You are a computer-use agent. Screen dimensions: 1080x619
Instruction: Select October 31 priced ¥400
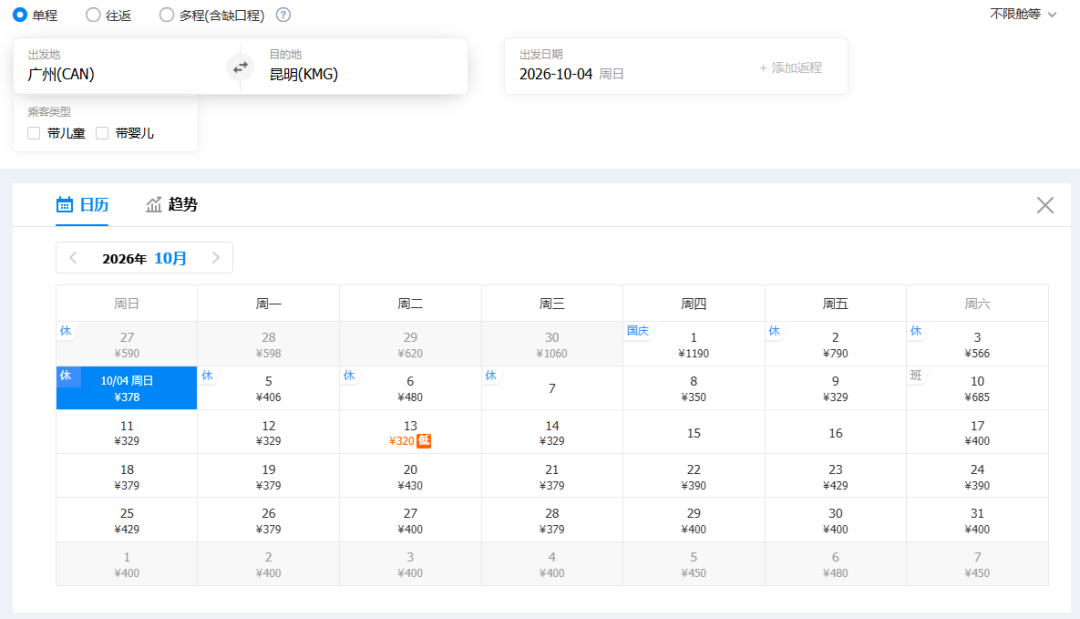[x=977, y=521]
